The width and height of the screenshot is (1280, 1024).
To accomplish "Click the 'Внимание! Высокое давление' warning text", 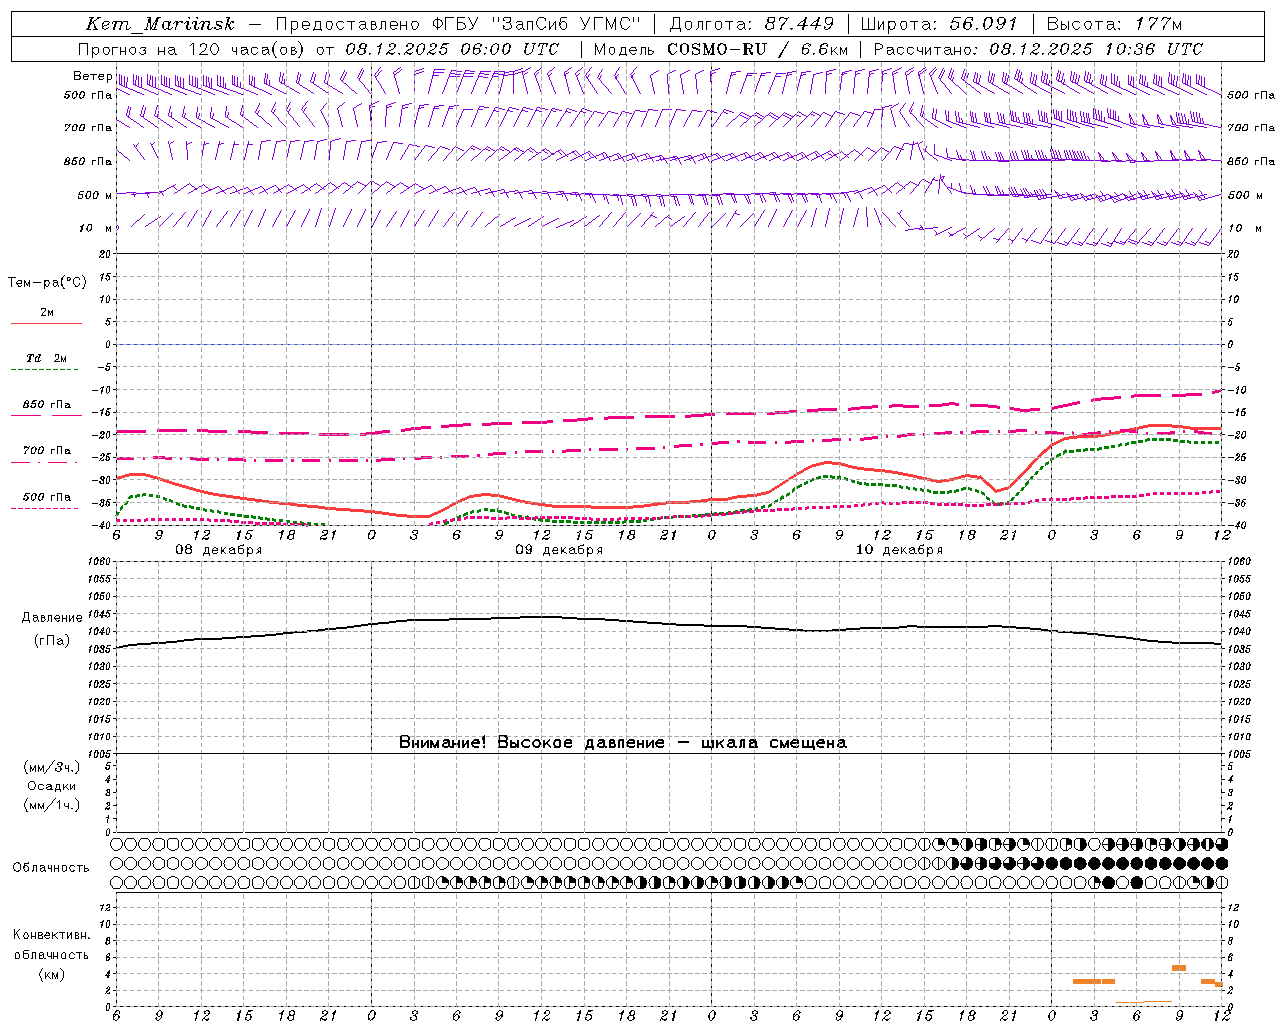I will pyautogui.click(x=531, y=743).
